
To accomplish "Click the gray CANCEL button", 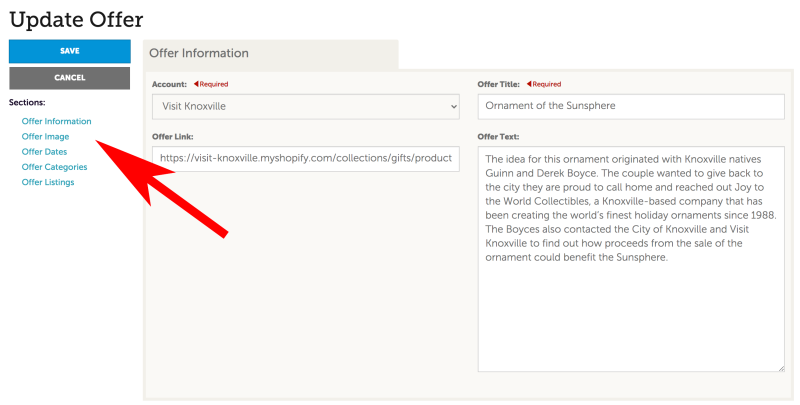I will [x=70, y=78].
